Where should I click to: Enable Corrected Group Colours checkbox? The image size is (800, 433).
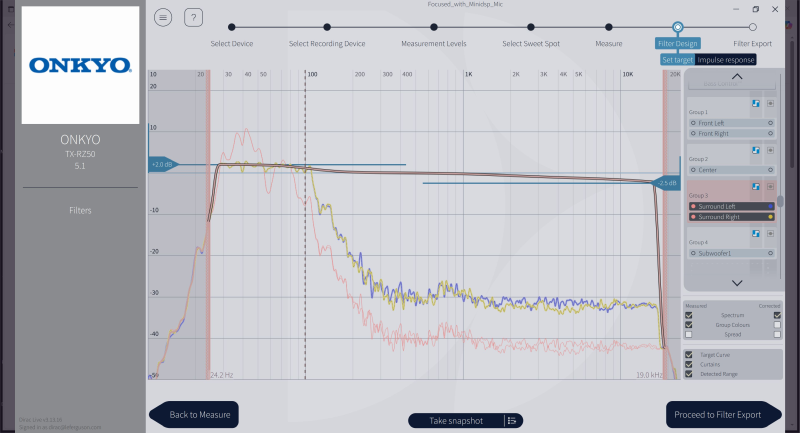pos(777,325)
